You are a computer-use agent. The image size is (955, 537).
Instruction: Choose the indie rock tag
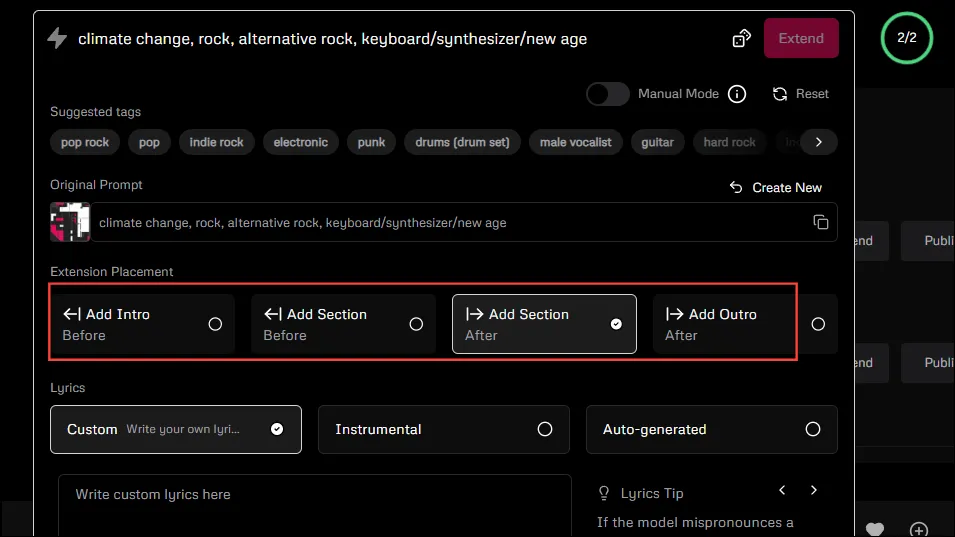(216, 142)
